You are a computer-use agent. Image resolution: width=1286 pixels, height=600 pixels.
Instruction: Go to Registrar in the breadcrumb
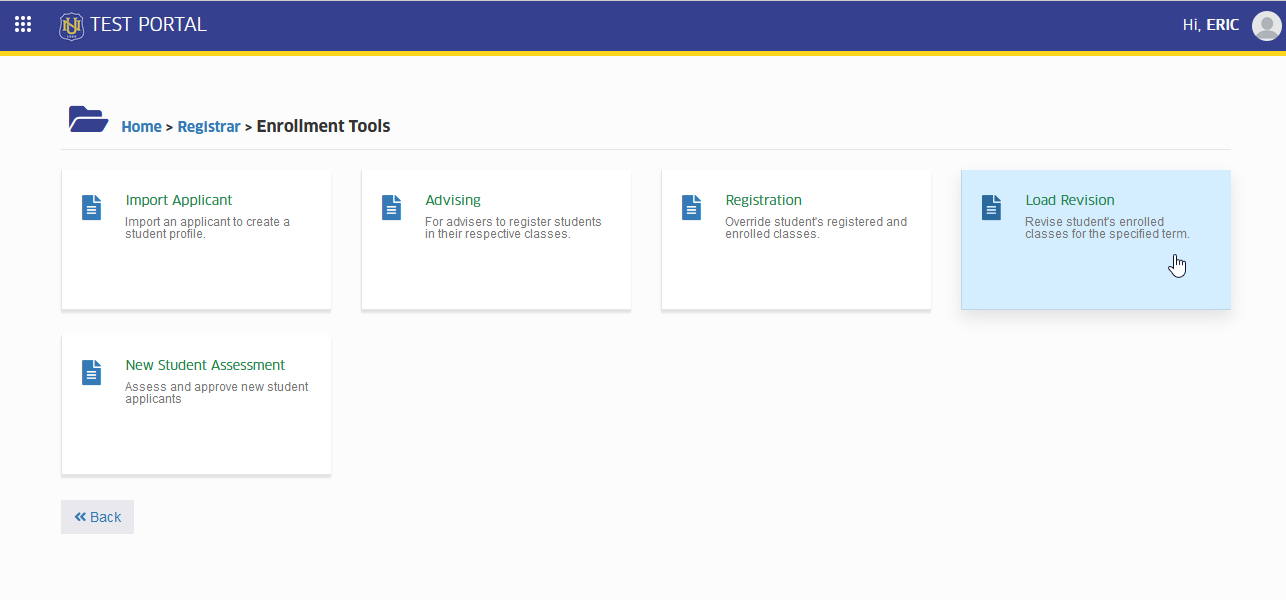click(x=209, y=127)
